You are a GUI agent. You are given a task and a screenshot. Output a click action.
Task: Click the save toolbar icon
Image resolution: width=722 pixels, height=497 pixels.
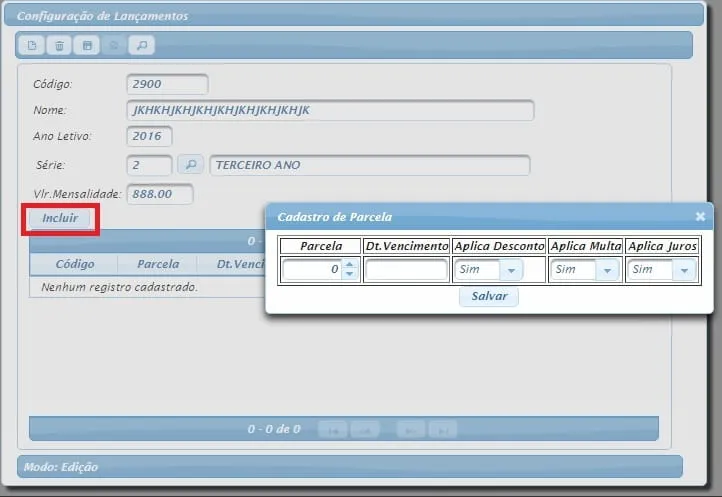tap(87, 45)
